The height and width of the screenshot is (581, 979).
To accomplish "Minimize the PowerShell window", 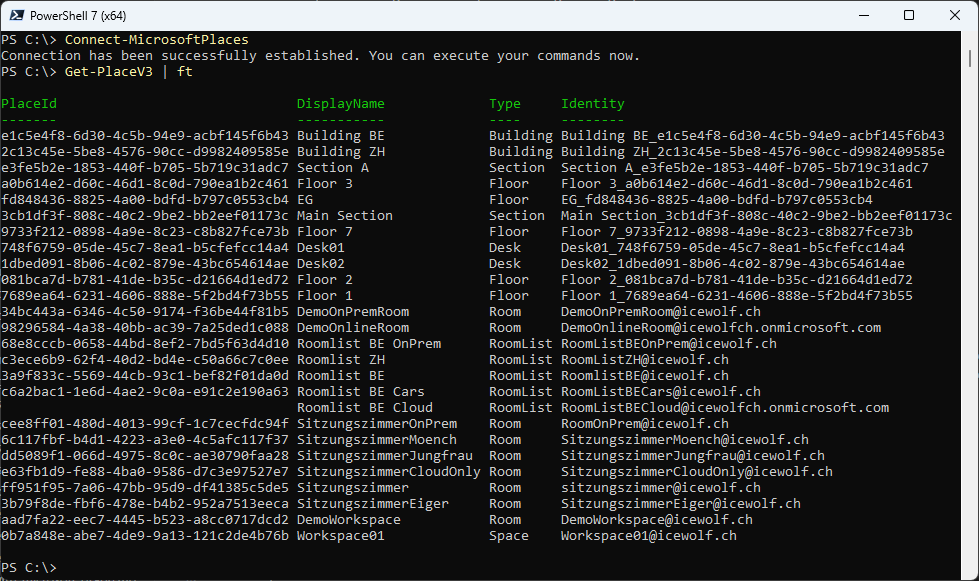I will tap(862, 15).
